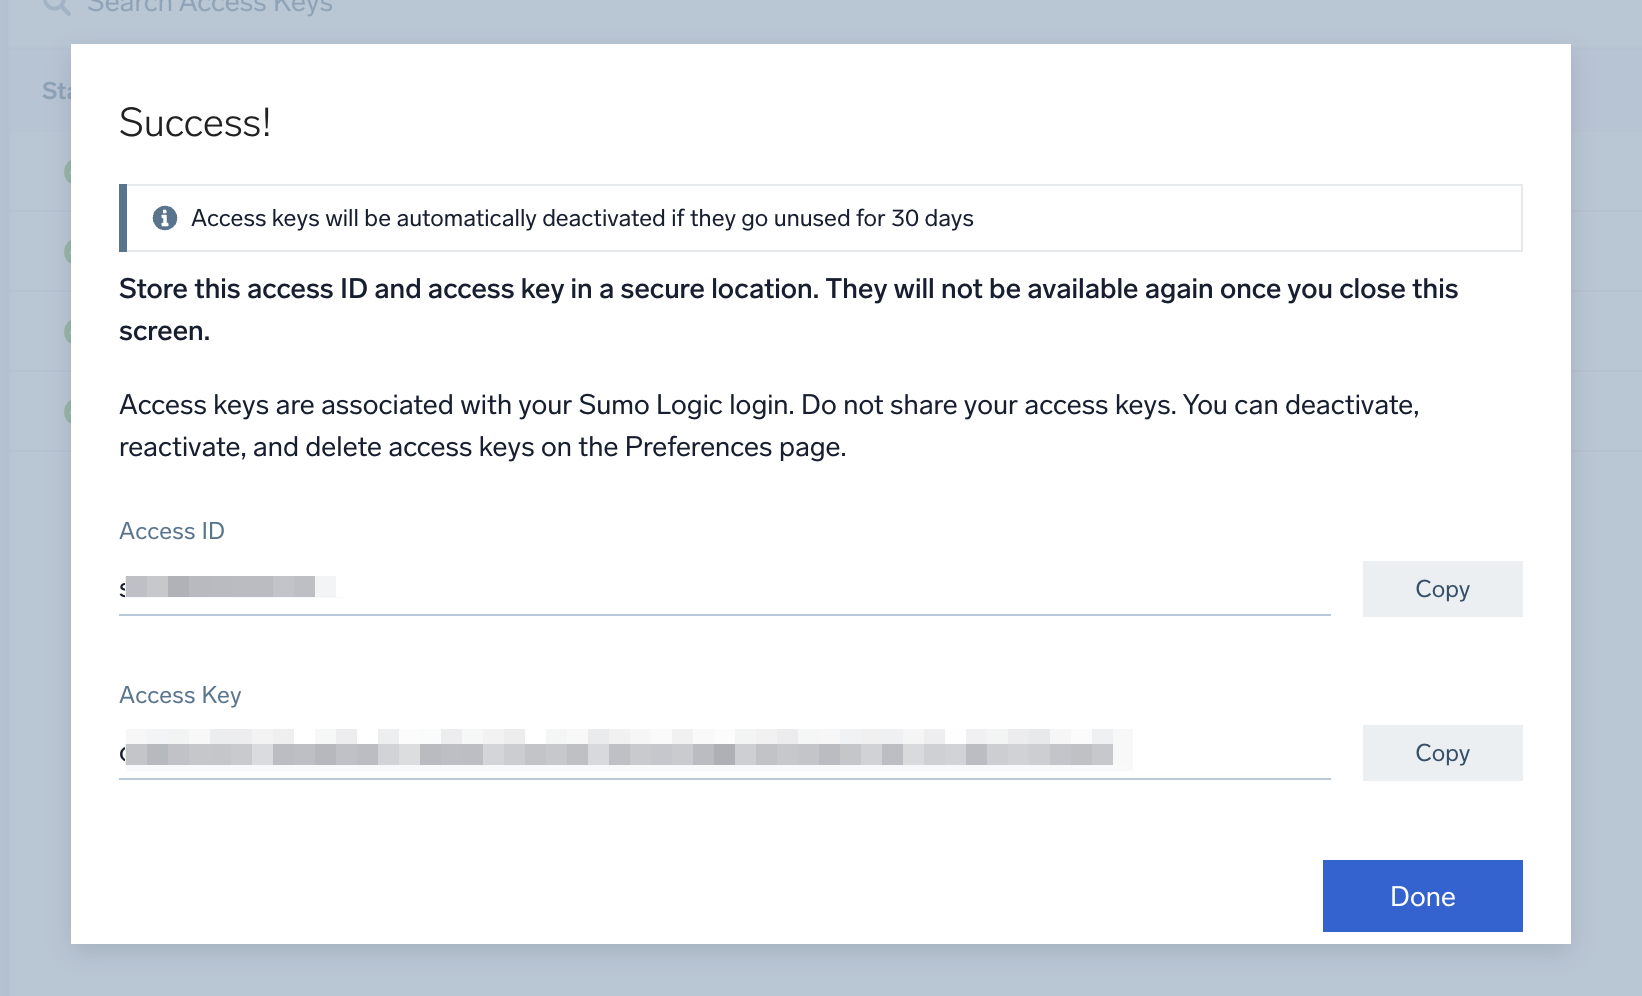
Task: Click inside the Access ID field
Action: point(724,588)
